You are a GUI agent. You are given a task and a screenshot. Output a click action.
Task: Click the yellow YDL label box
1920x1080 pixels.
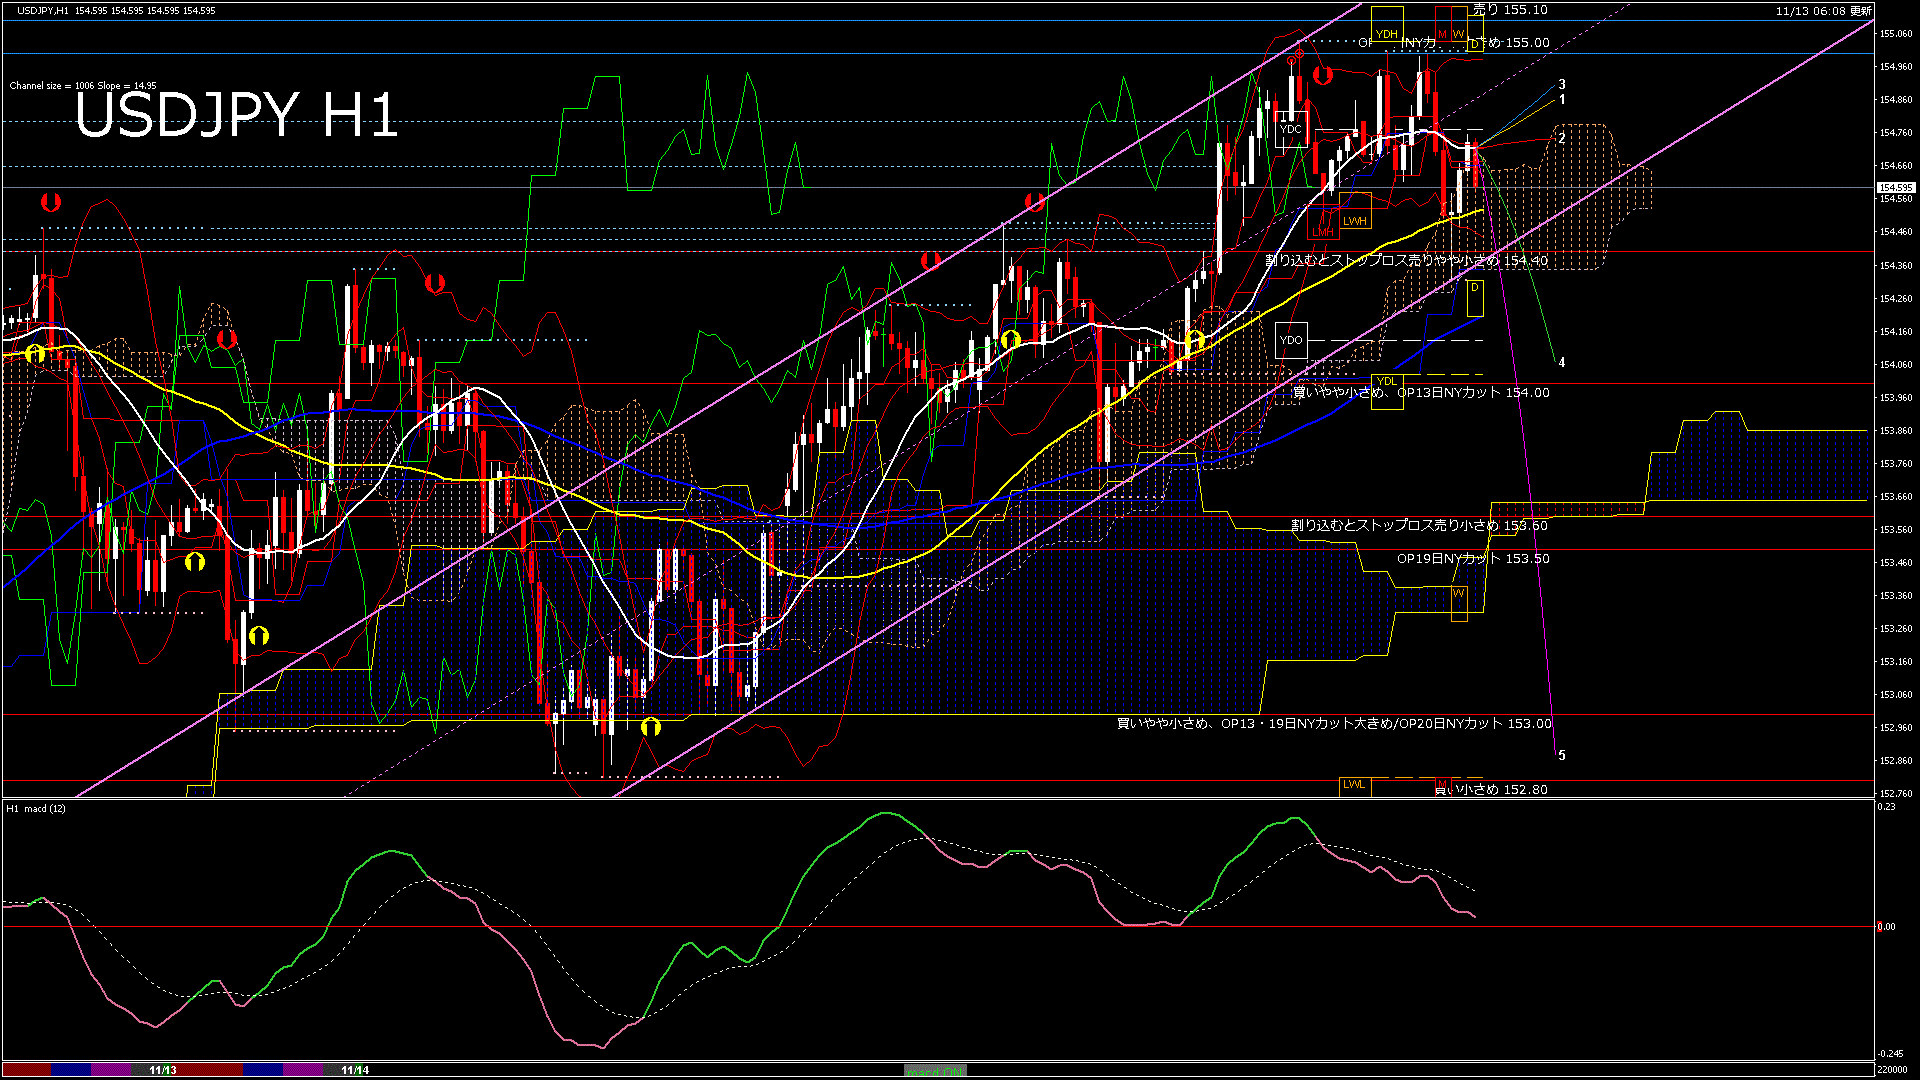[1386, 381]
